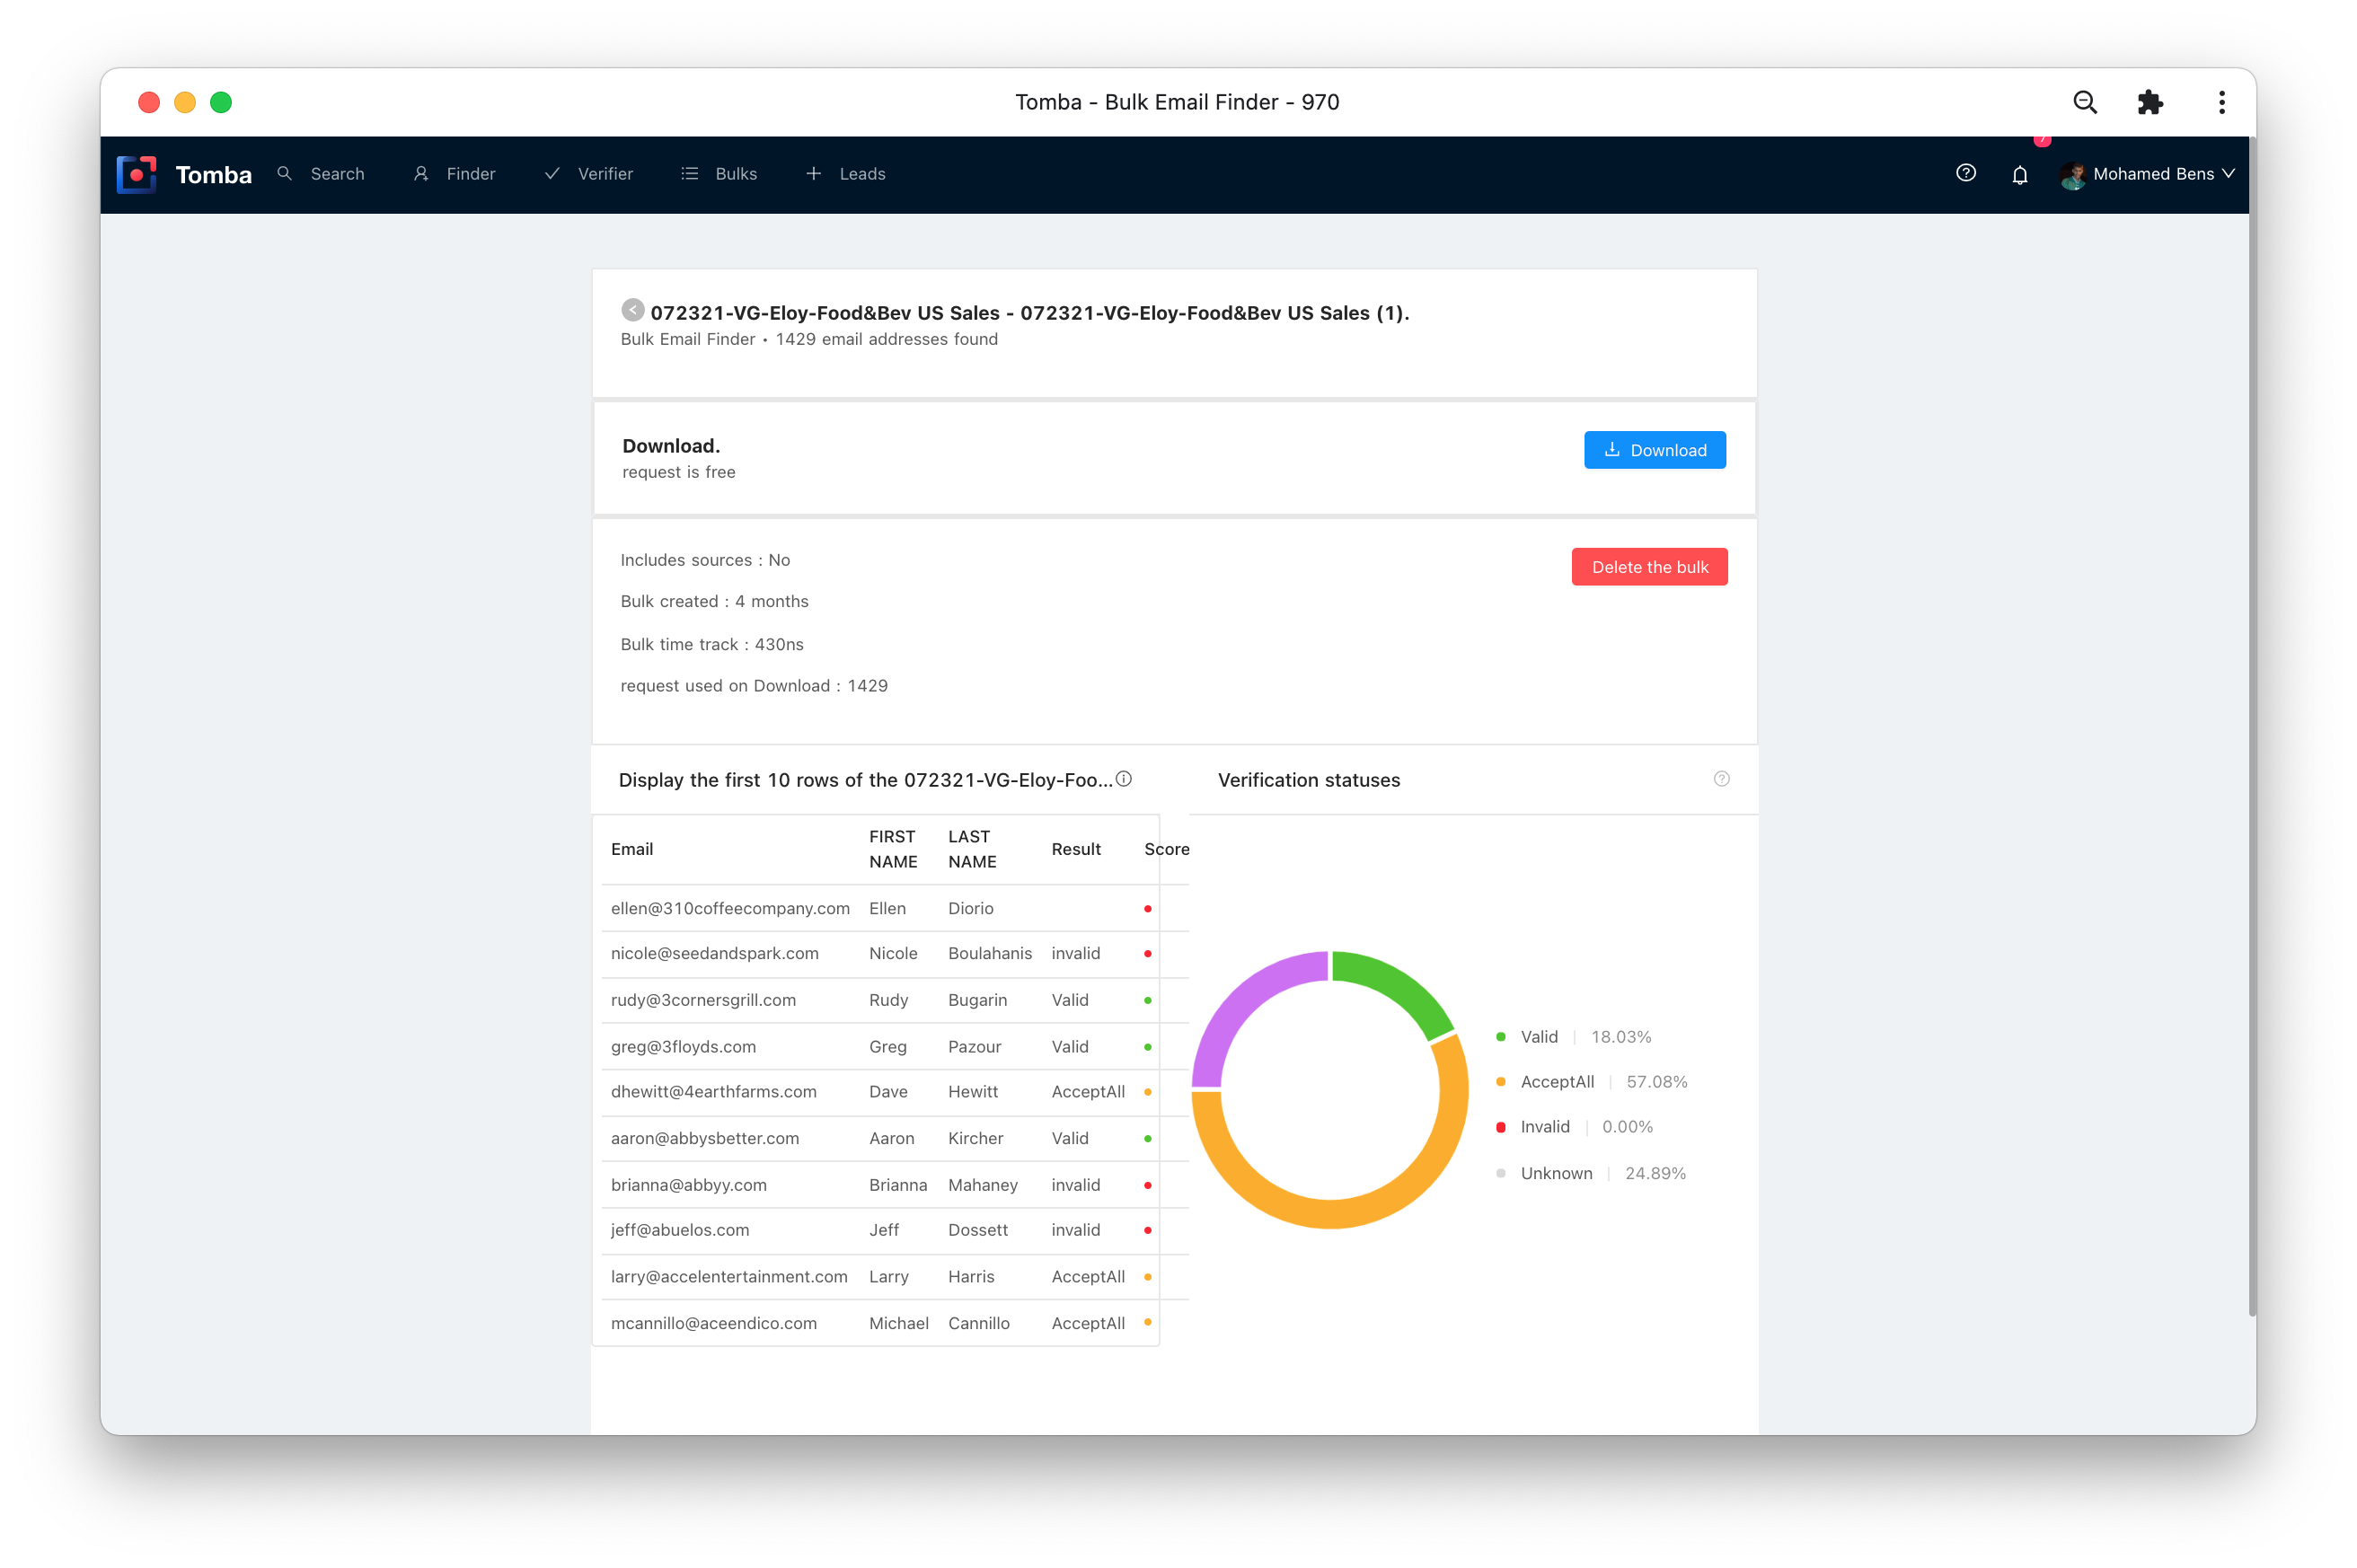This screenshot has width=2357, height=1568.
Task: Open the notifications bell
Action: pyautogui.click(x=2019, y=174)
